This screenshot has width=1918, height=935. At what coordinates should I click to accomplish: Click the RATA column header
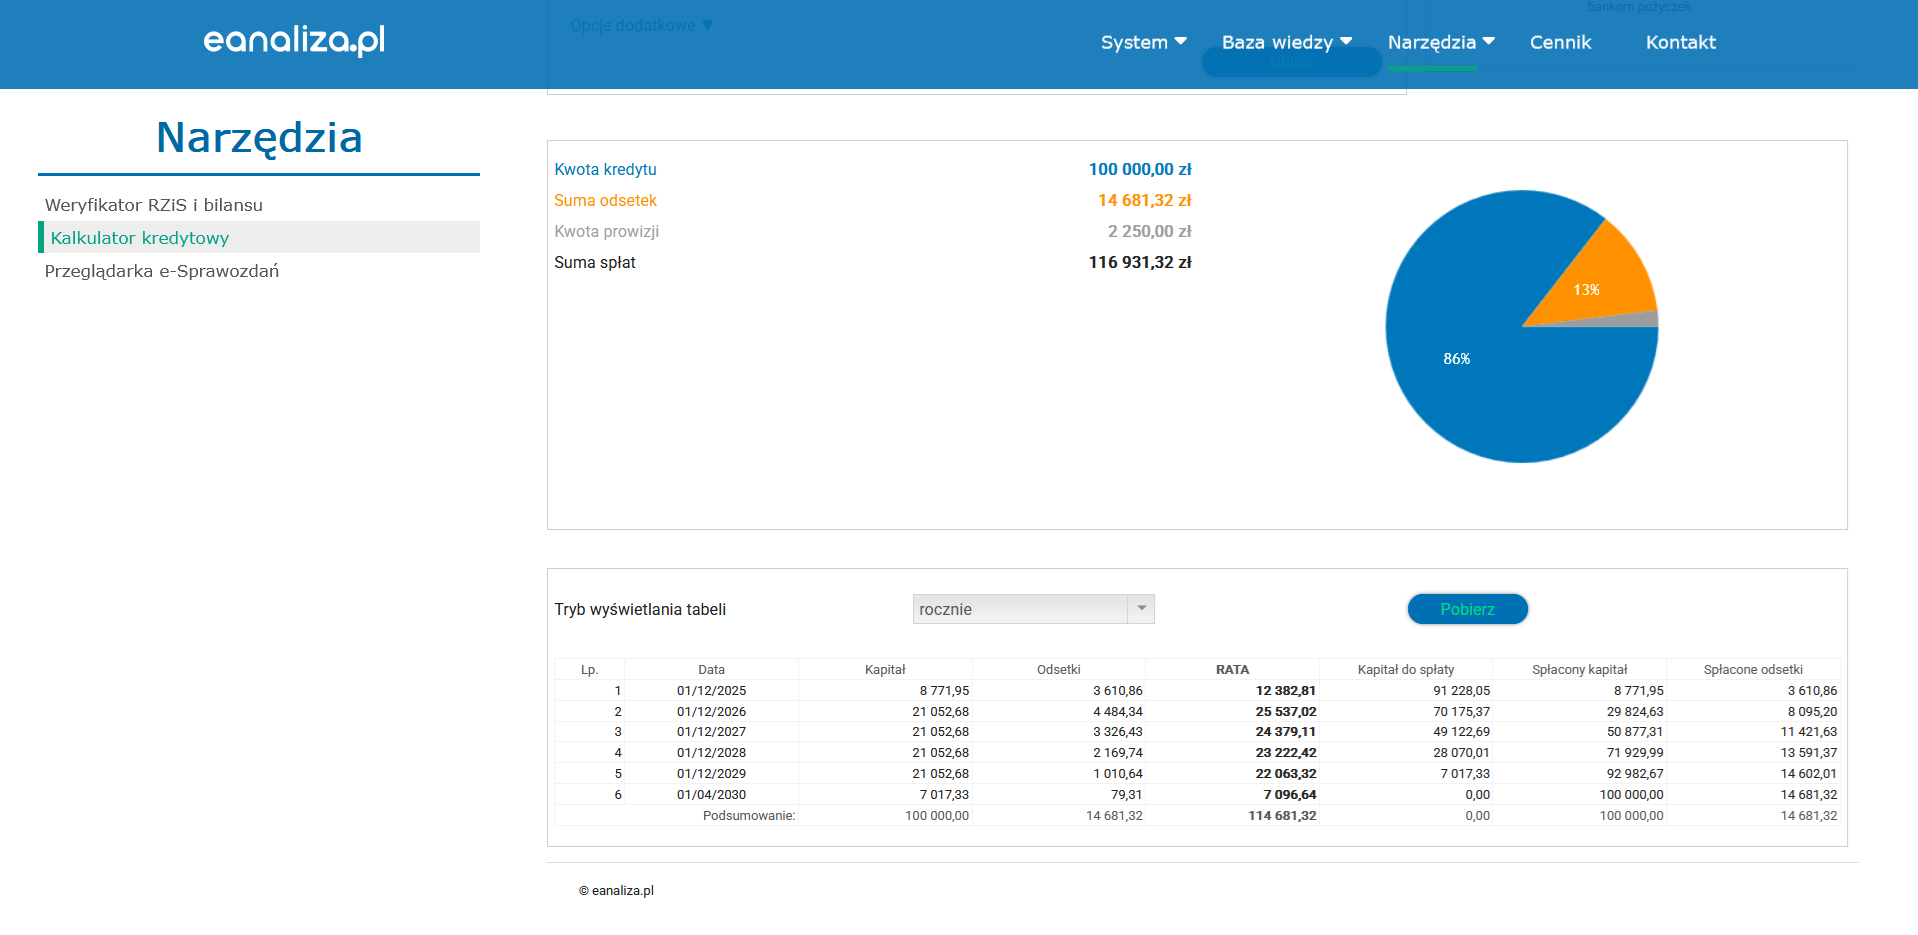tap(1232, 670)
